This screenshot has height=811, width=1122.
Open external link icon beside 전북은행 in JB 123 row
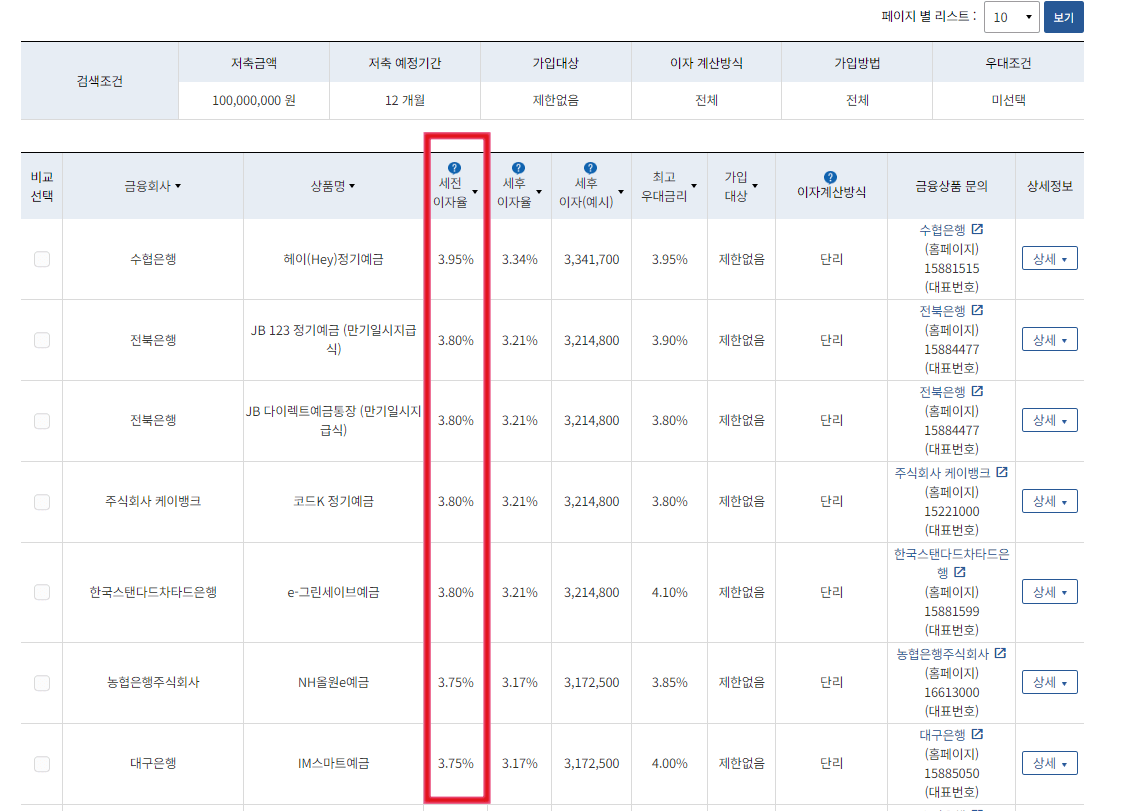977,310
